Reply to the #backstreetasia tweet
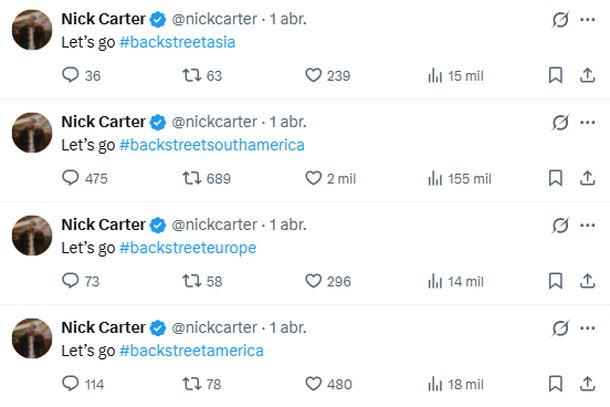Screen dimensions: 610x407 (x=70, y=76)
